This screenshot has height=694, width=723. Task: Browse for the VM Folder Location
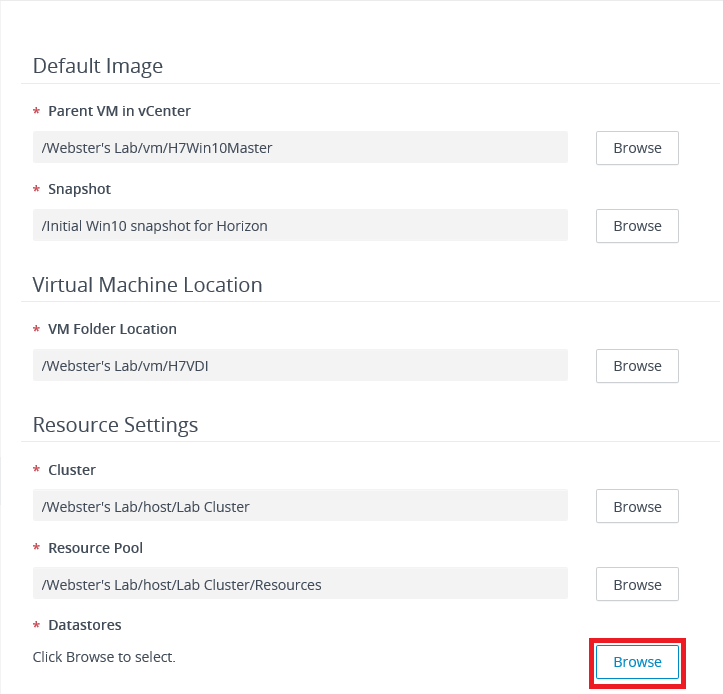tap(637, 366)
